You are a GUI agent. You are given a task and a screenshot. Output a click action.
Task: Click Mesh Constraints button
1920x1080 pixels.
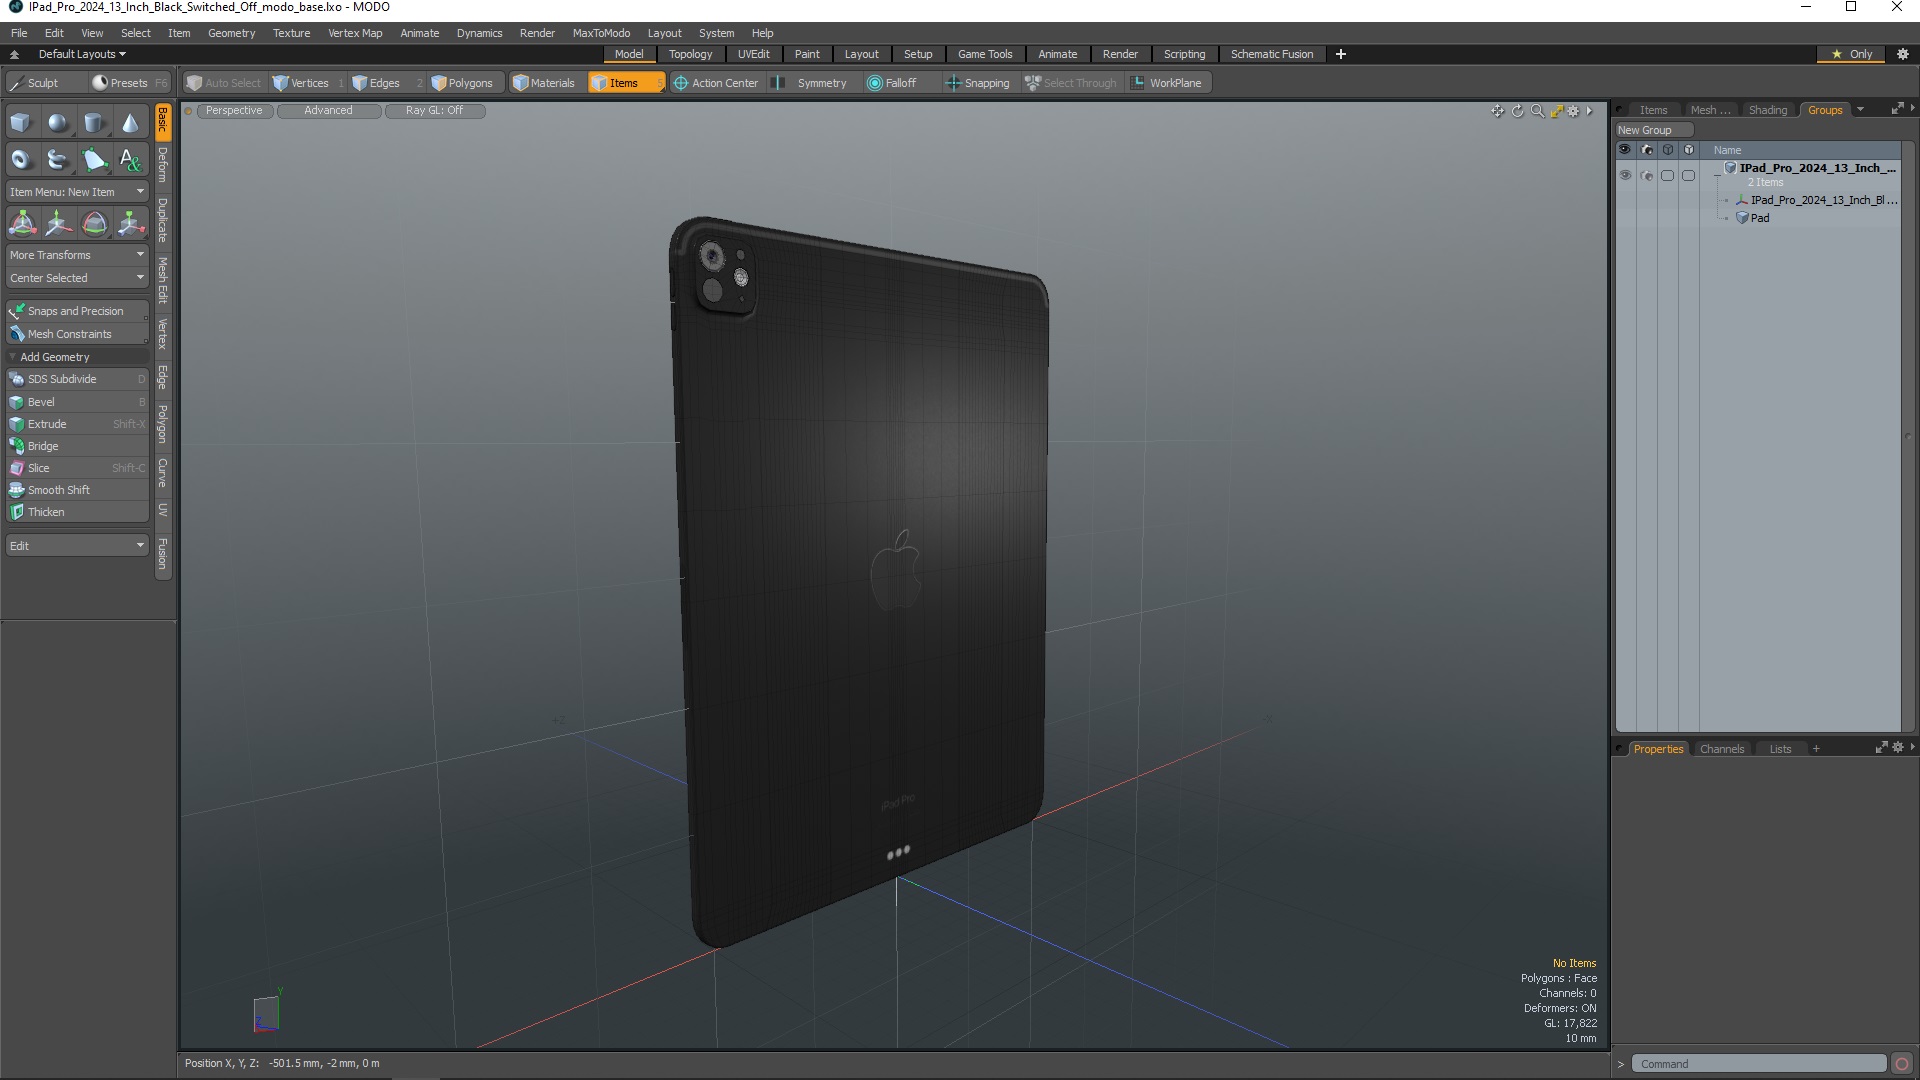[x=77, y=334]
